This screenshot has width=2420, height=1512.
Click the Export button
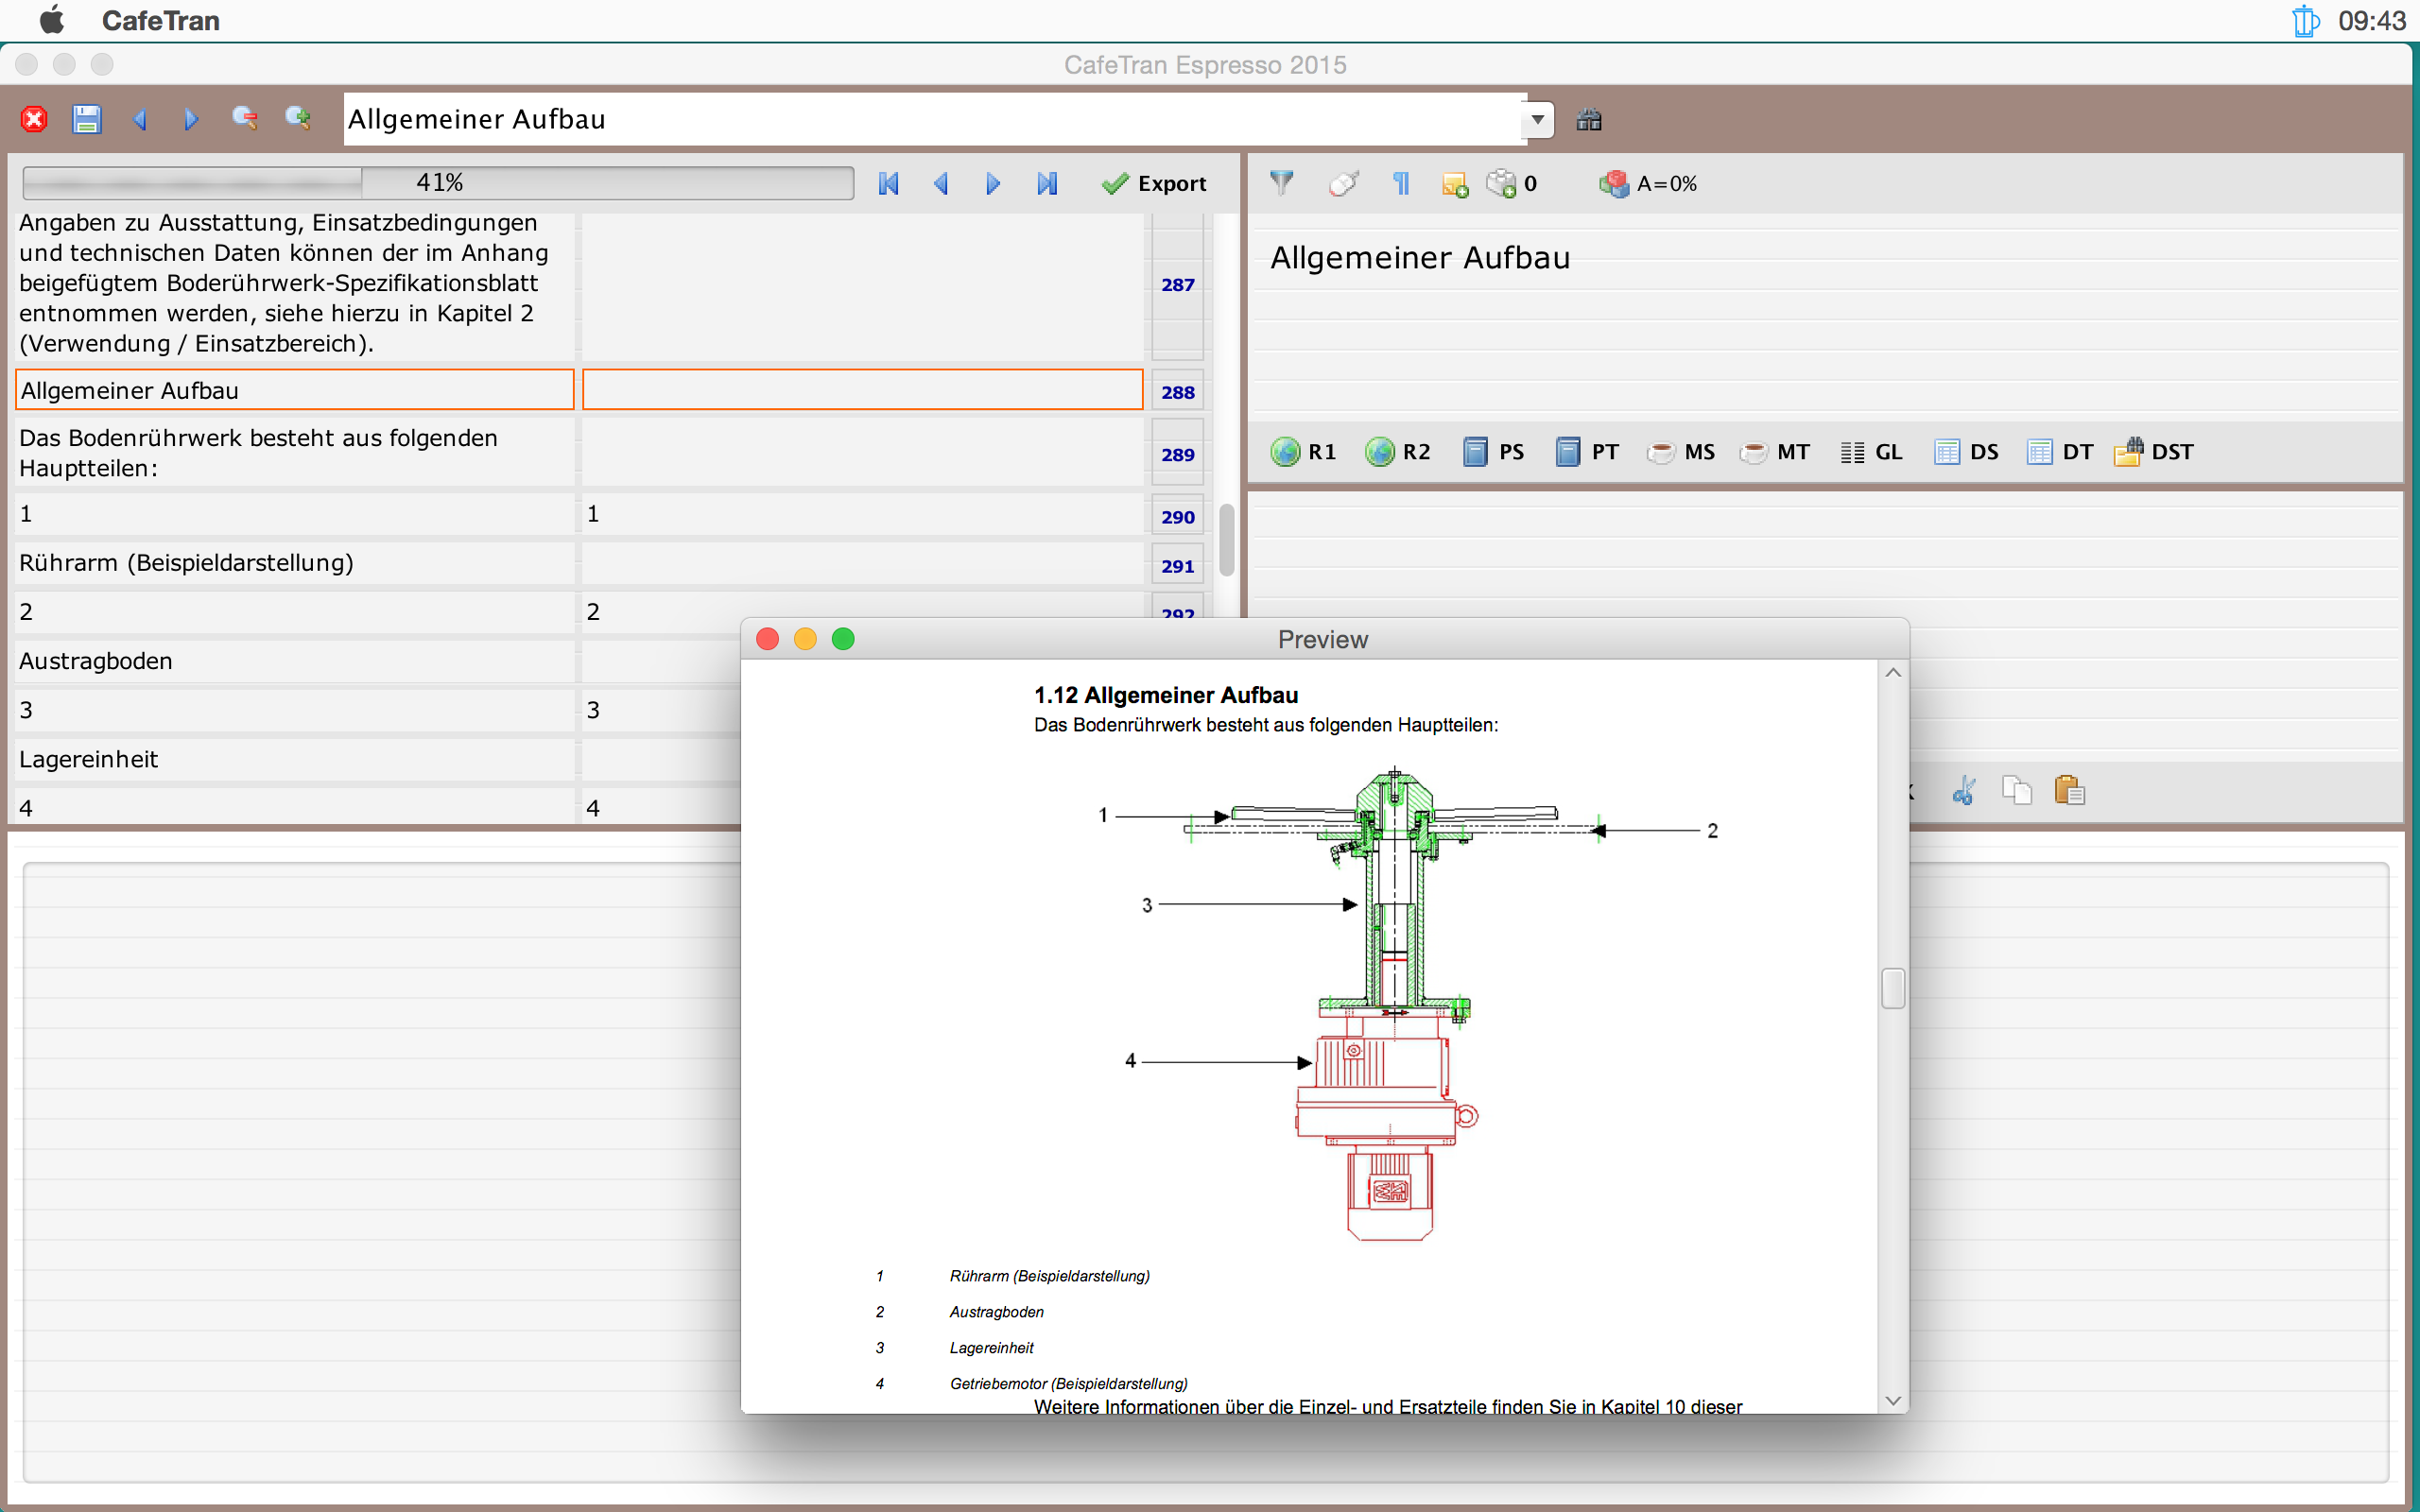pos(1153,184)
